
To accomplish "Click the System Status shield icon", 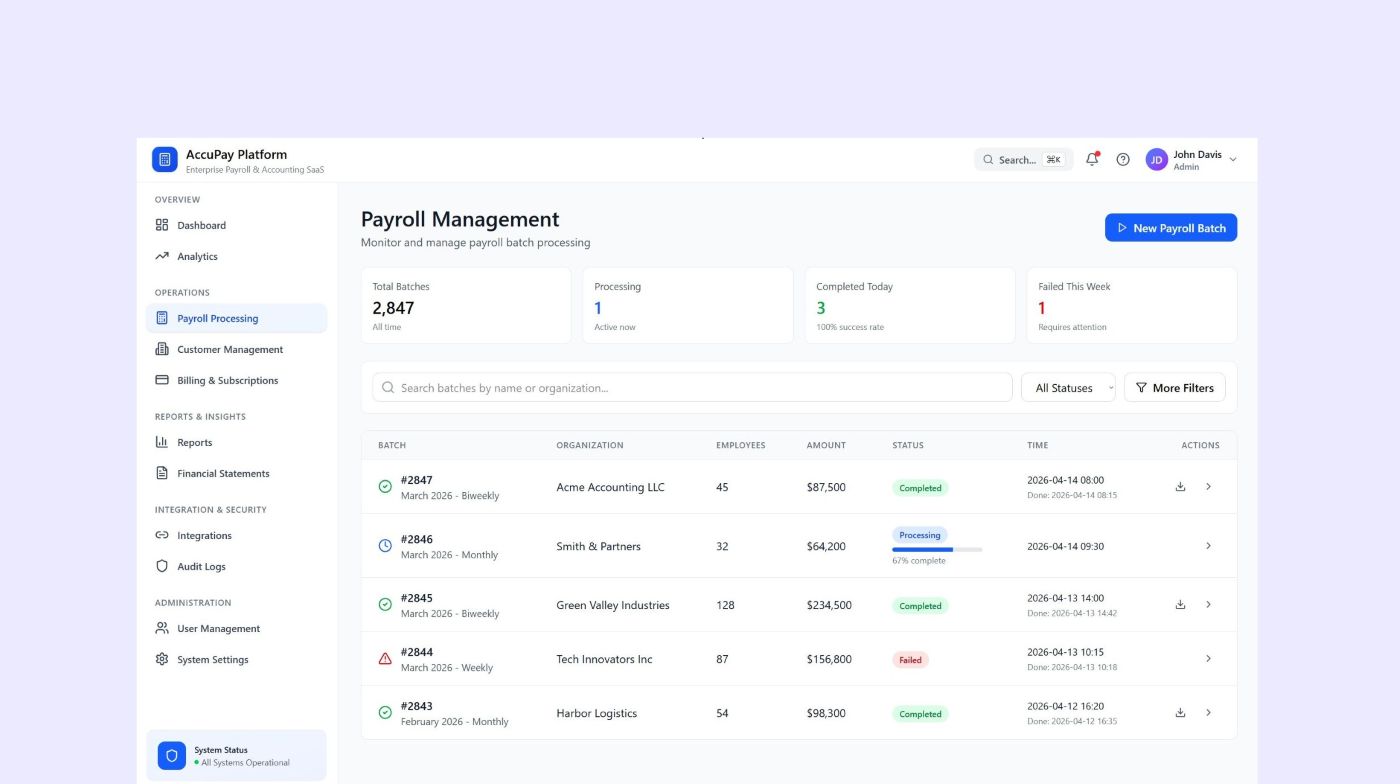I will (172, 755).
